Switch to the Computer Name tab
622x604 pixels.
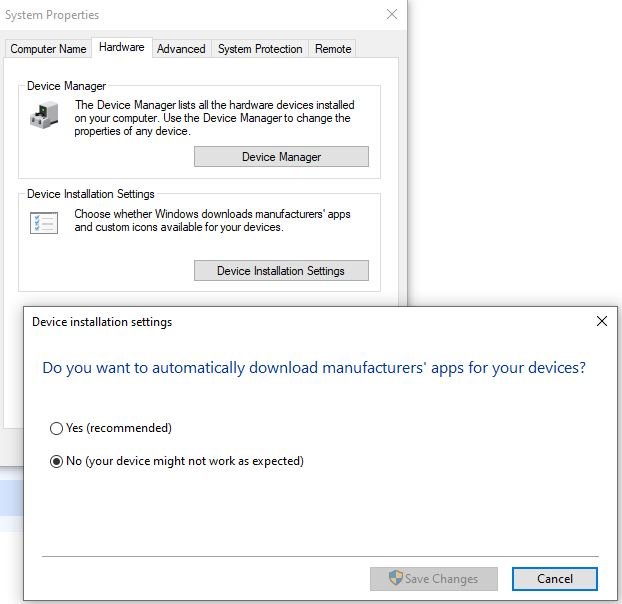tap(48, 49)
